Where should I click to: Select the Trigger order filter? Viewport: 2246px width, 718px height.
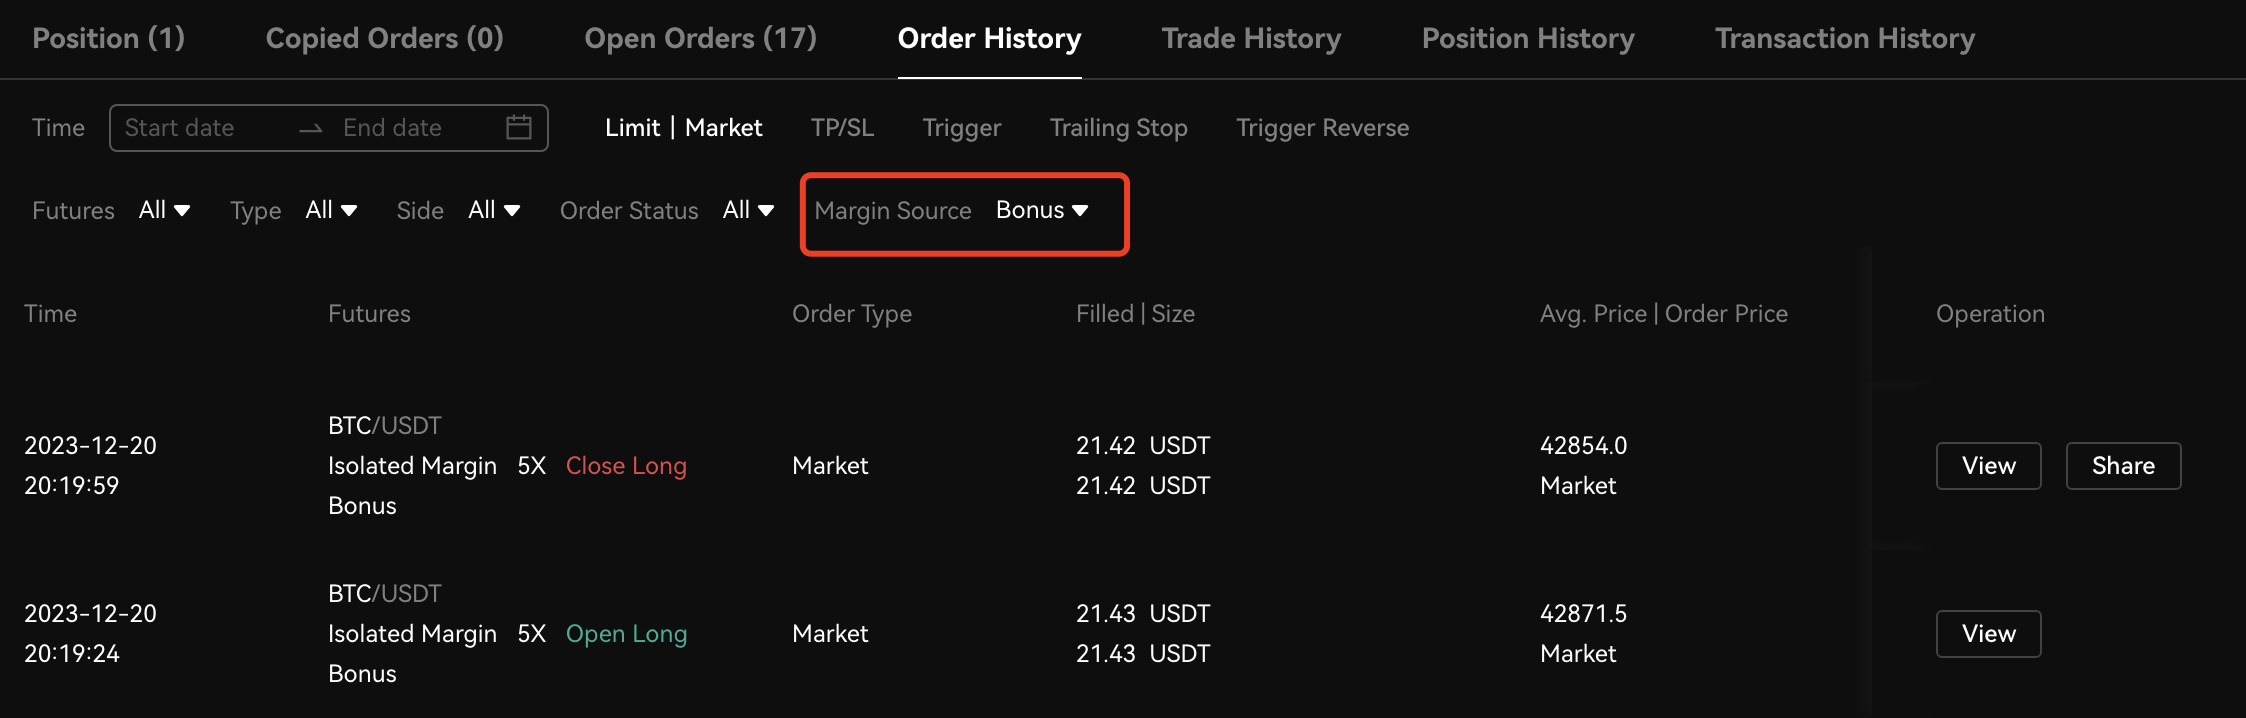tap(961, 128)
